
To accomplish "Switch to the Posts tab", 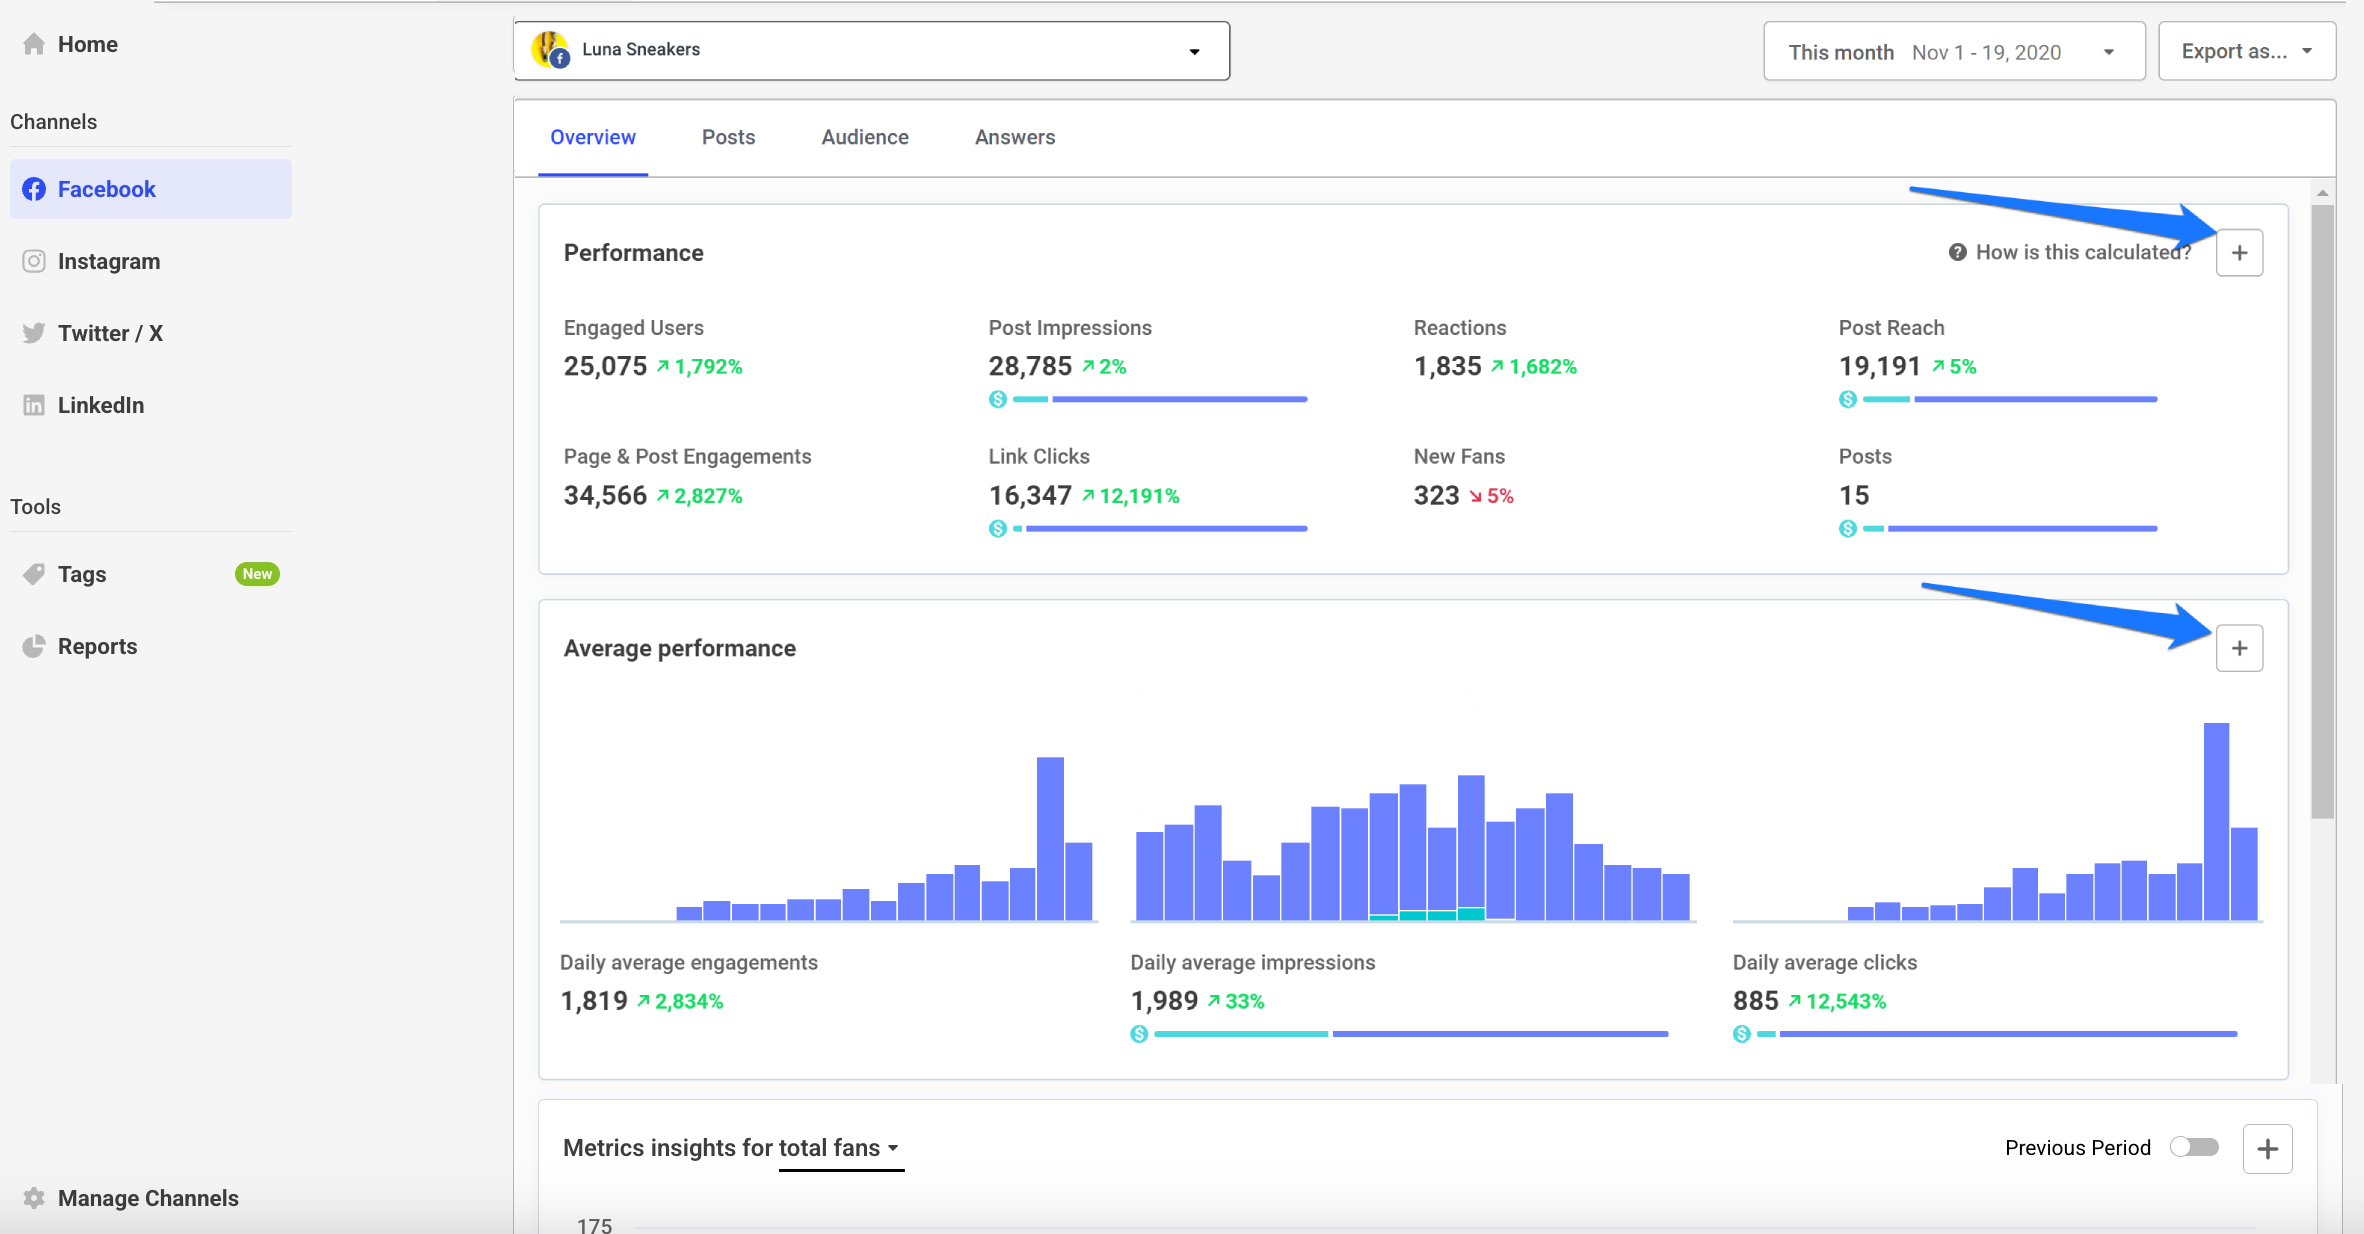I will [x=728, y=137].
